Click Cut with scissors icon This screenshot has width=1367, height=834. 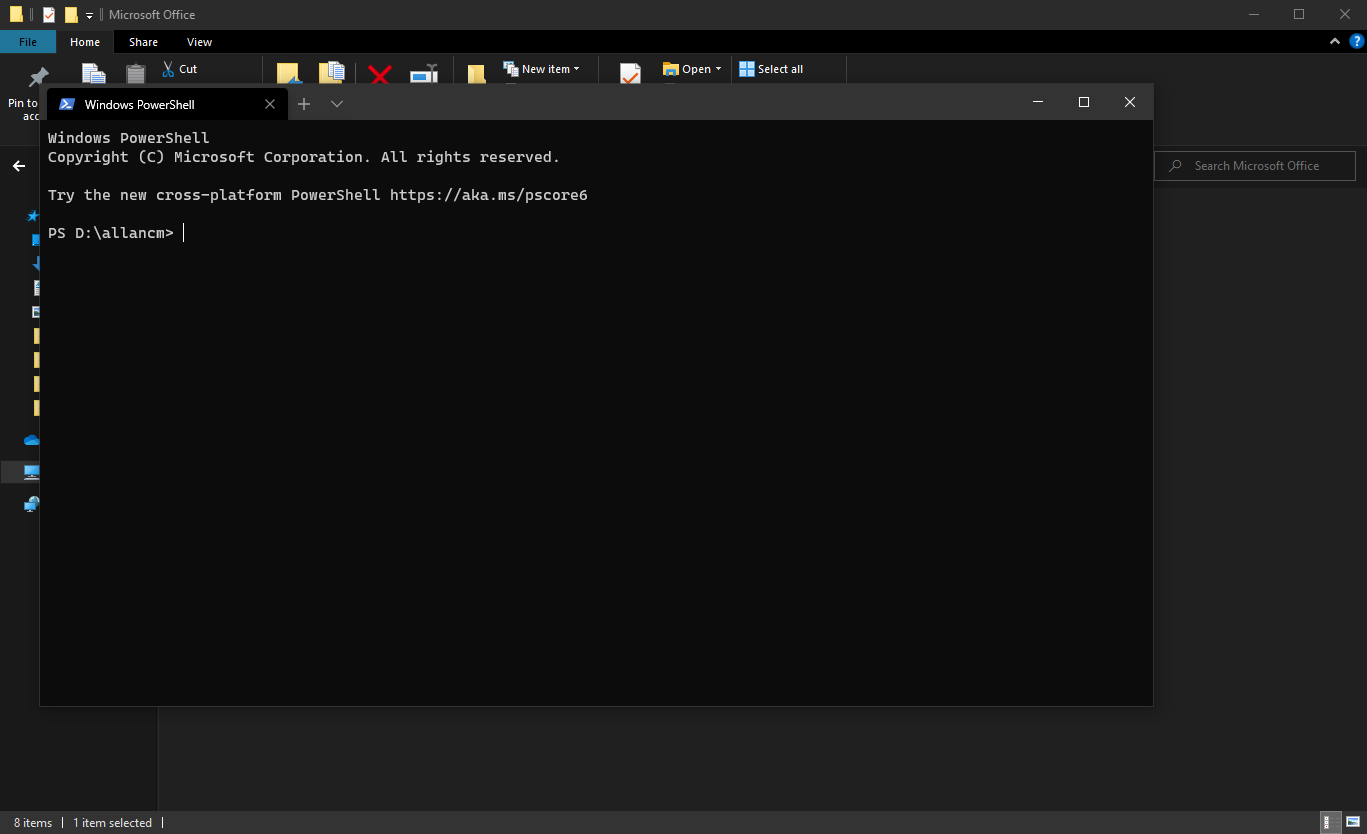[x=179, y=69]
